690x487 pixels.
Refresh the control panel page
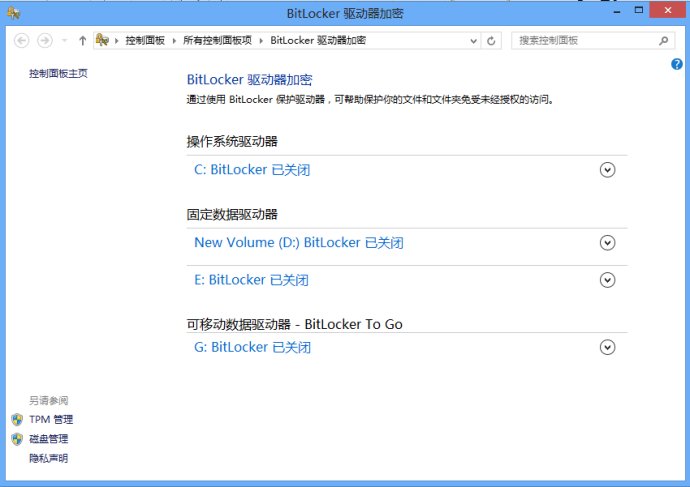point(491,41)
